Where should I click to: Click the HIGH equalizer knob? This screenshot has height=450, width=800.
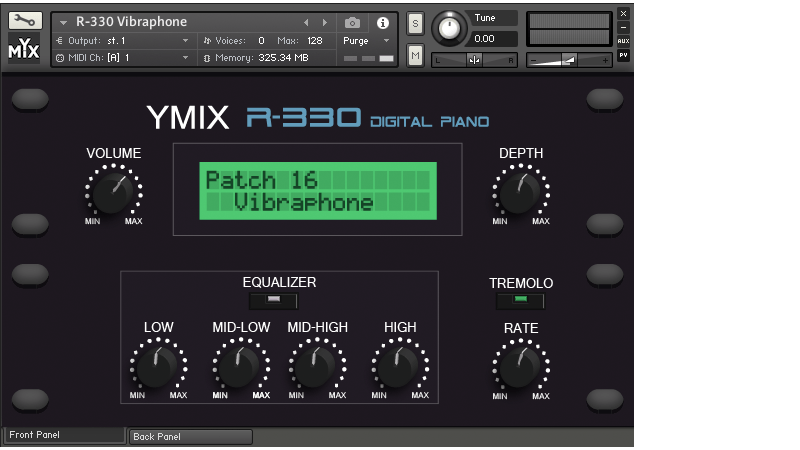399,366
